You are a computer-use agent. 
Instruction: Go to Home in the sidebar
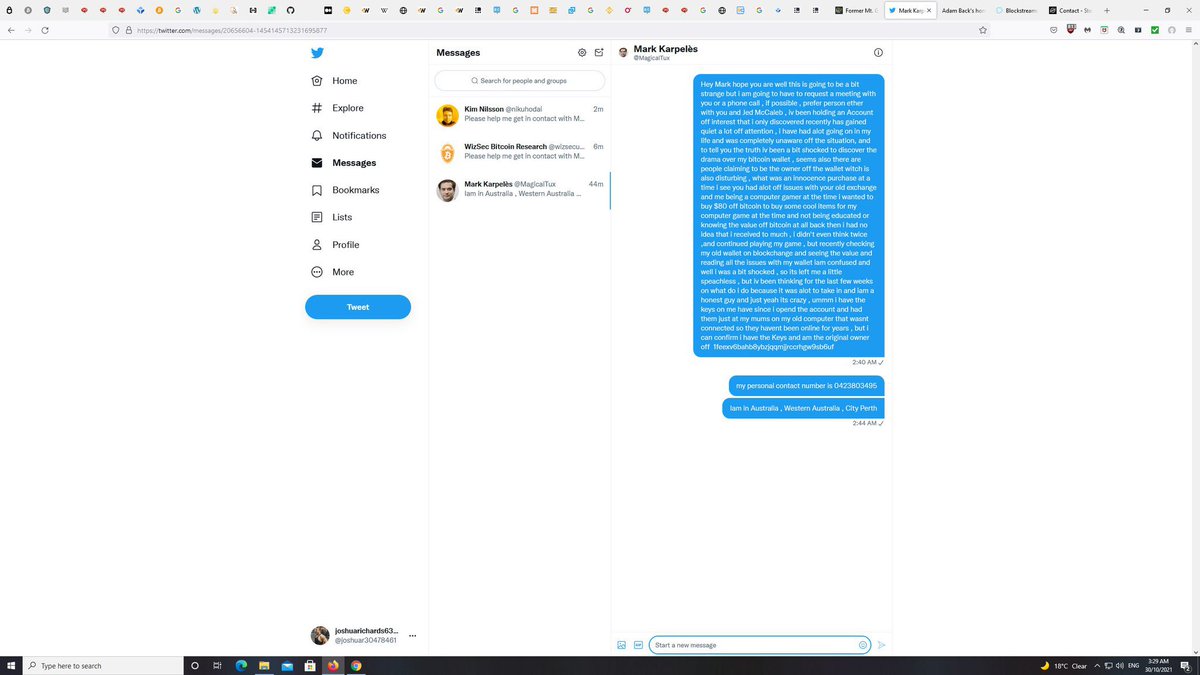(x=334, y=81)
